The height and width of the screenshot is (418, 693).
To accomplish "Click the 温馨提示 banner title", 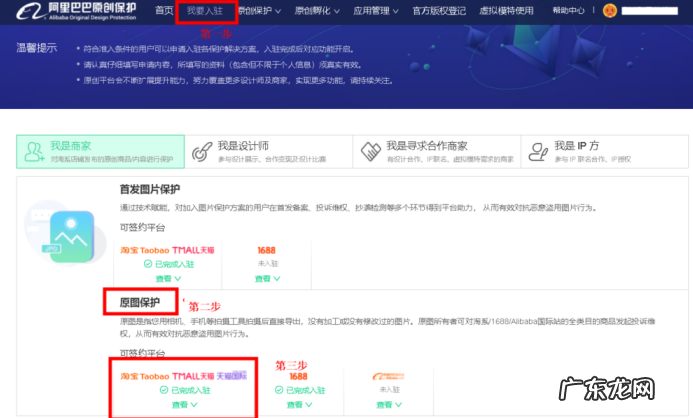I will pos(37,48).
